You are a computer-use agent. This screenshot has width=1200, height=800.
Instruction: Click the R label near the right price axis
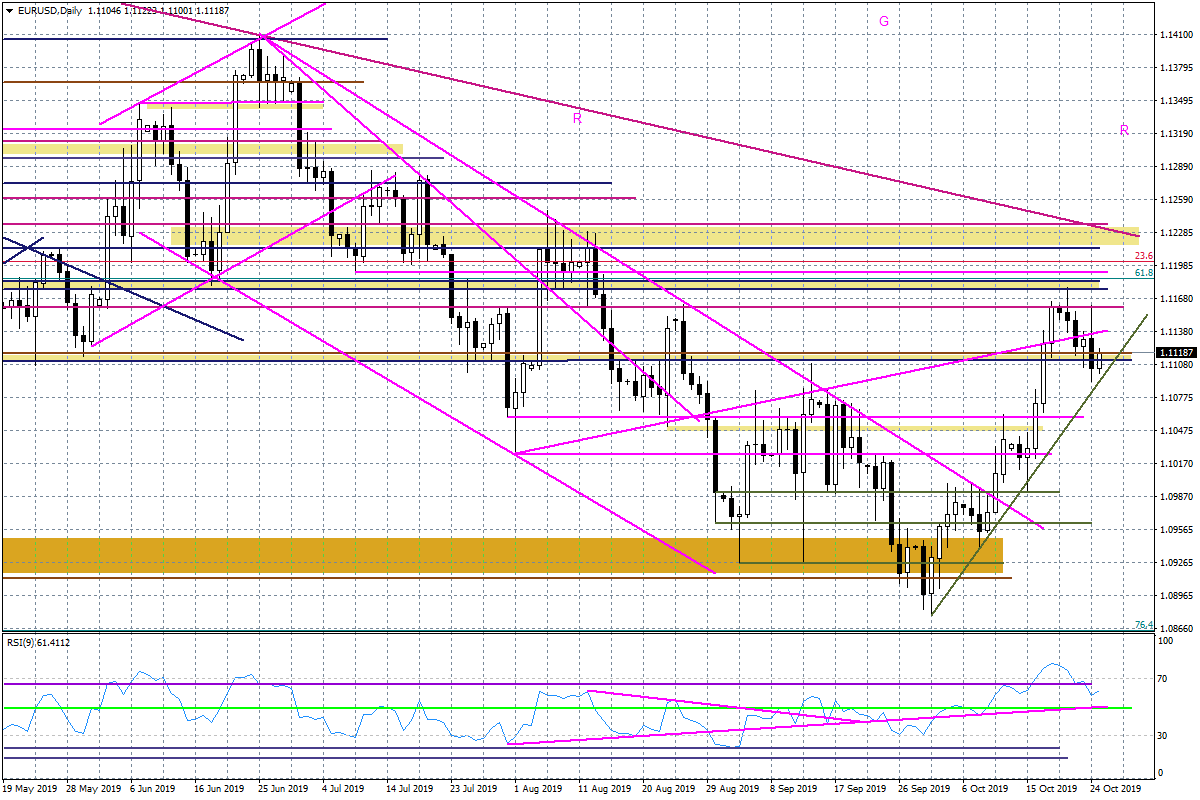click(x=1124, y=130)
